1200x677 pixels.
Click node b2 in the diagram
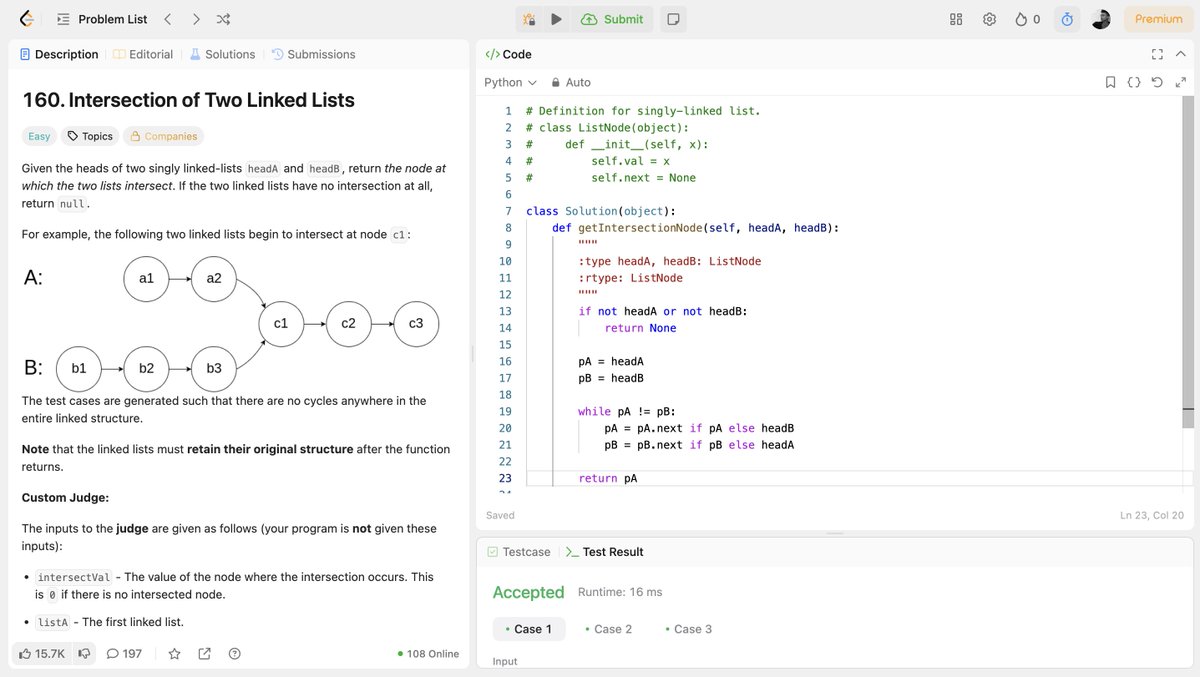[x=146, y=368]
